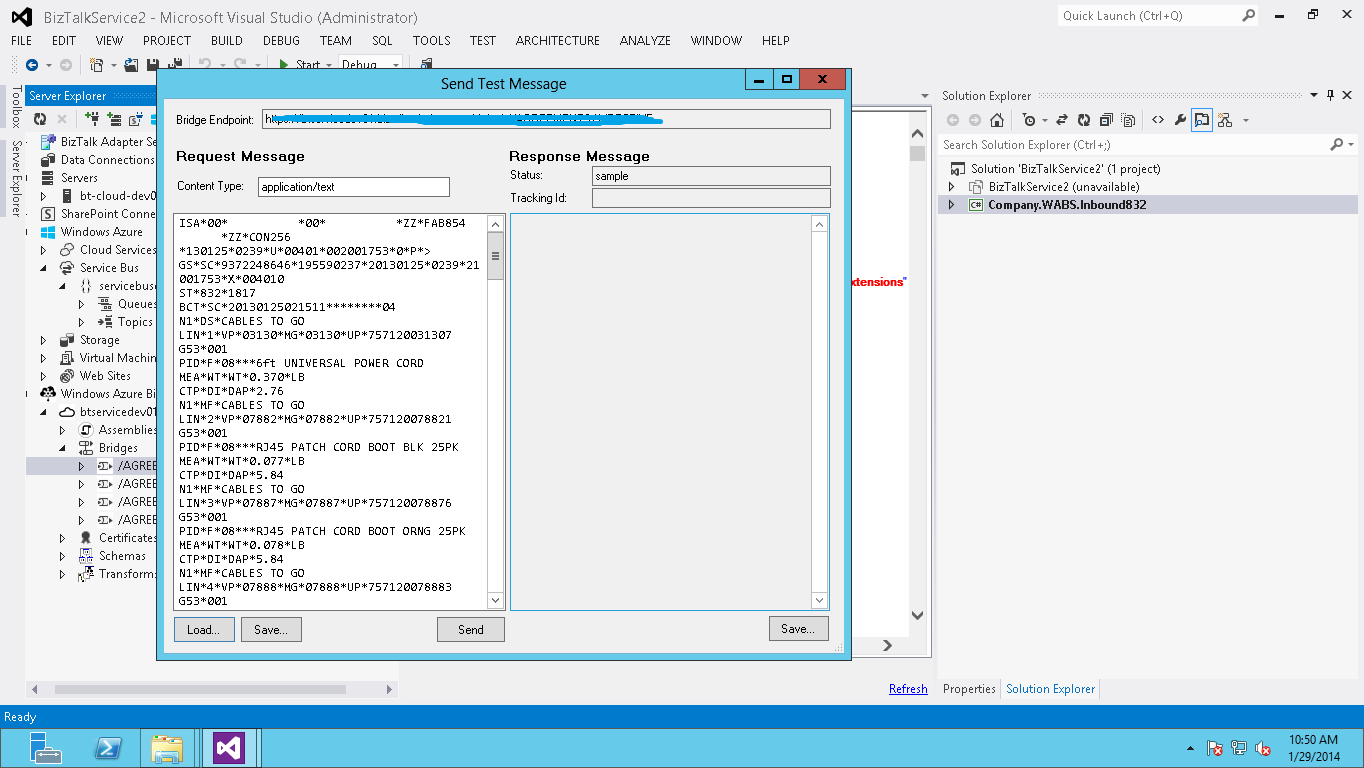Select Solution 'BizTalkService2' (1 project)
The image size is (1364, 768).
1065,169
